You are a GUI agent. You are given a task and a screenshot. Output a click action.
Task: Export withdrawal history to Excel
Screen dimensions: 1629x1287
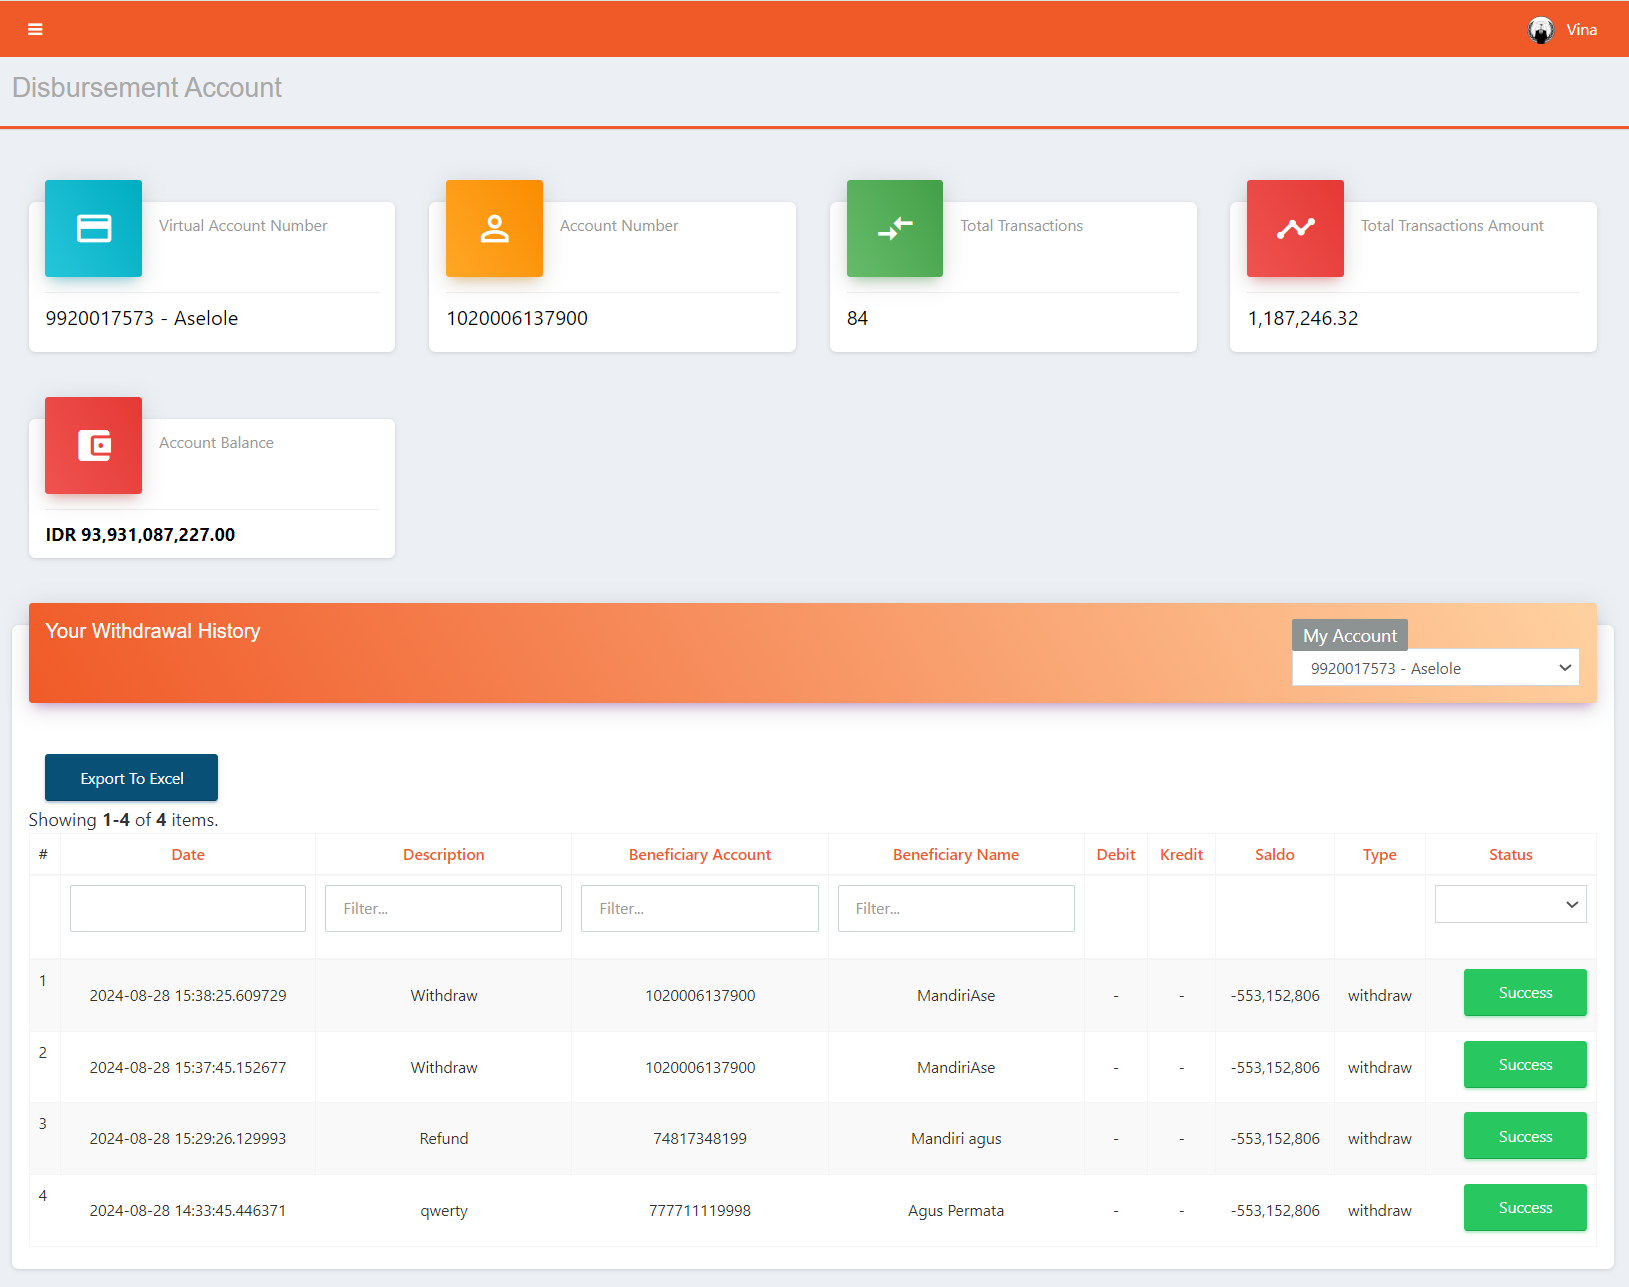(131, 778)
